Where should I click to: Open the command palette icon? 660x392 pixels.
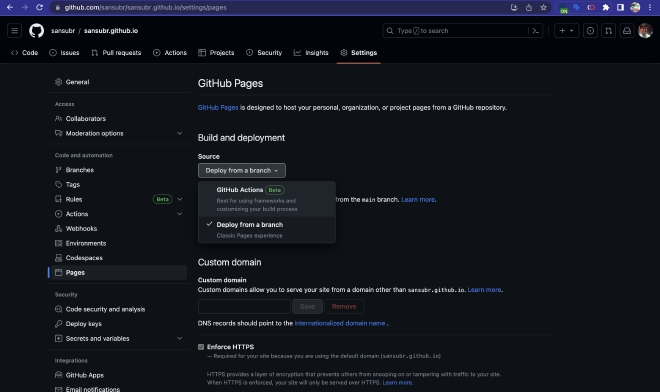(536, 31)
